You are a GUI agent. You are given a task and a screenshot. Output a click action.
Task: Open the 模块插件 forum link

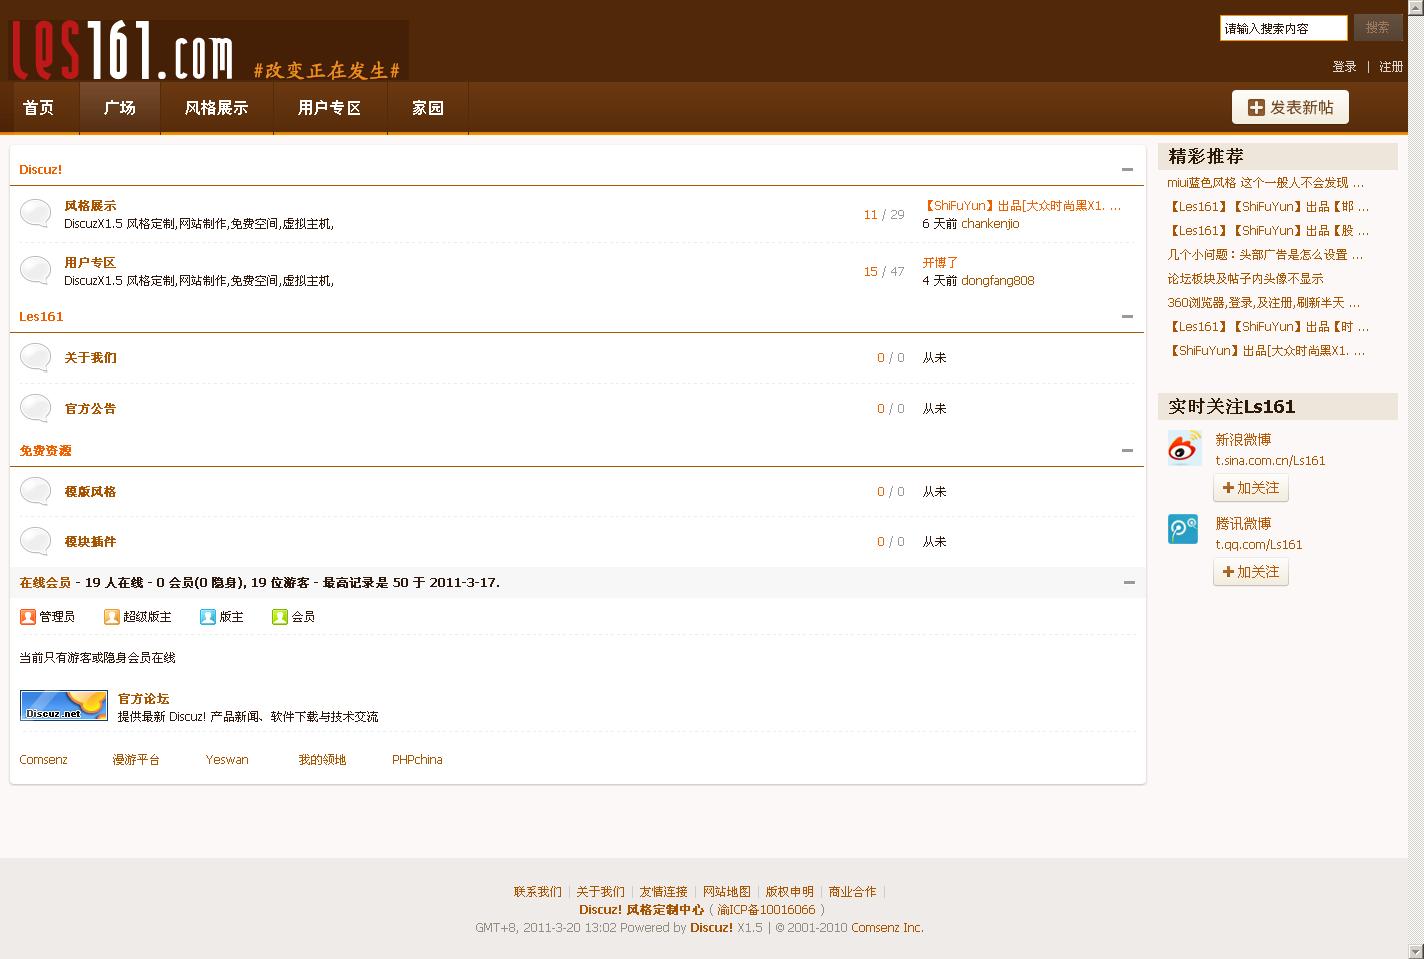click(90, 542)
